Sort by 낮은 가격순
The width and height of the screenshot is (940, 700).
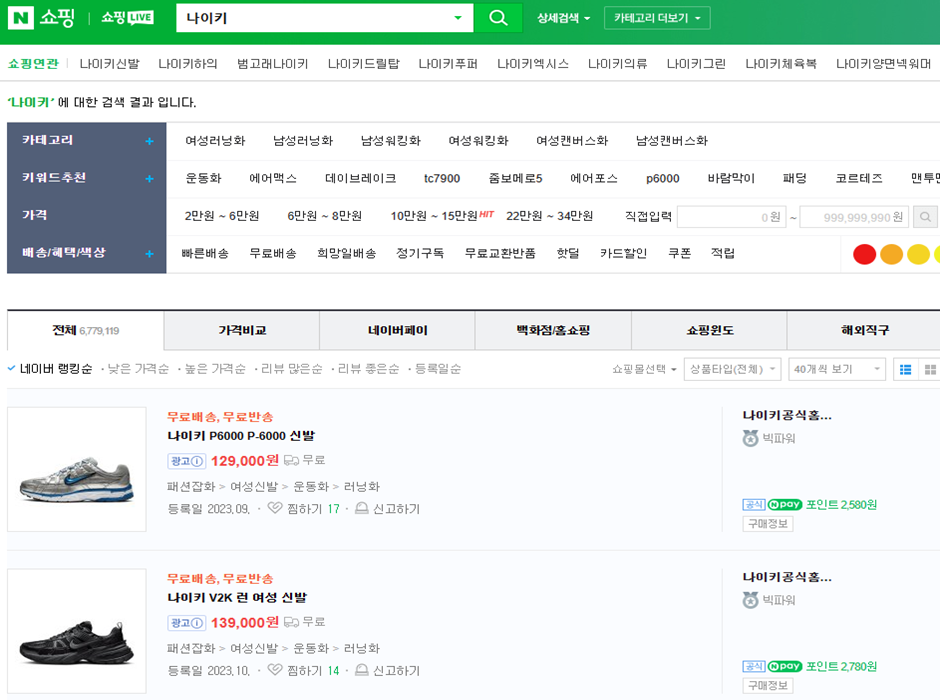138,369
